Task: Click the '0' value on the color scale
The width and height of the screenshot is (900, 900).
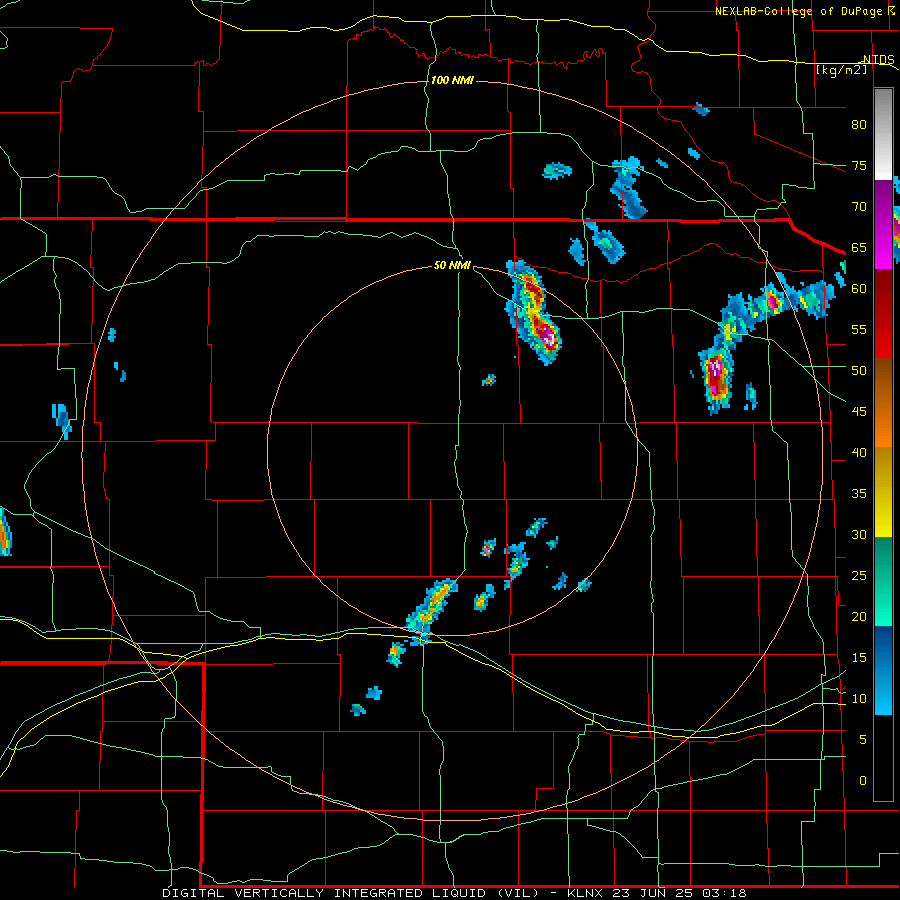Action: pos(863,781)
